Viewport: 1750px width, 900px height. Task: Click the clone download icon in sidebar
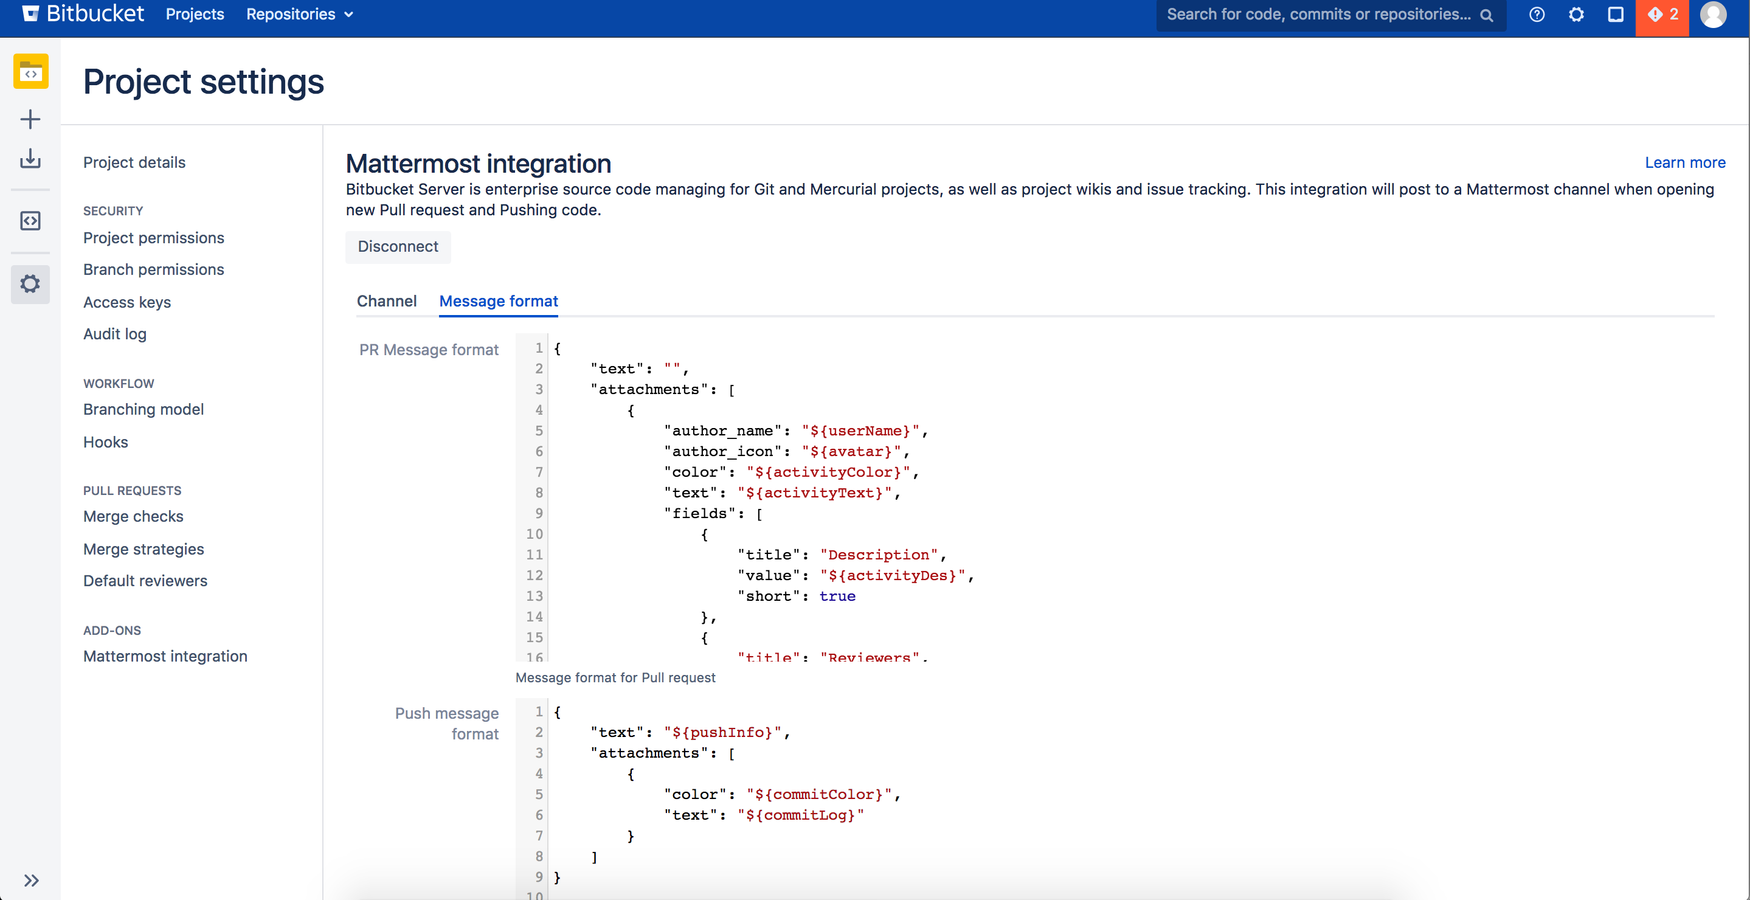click(31, 159)
